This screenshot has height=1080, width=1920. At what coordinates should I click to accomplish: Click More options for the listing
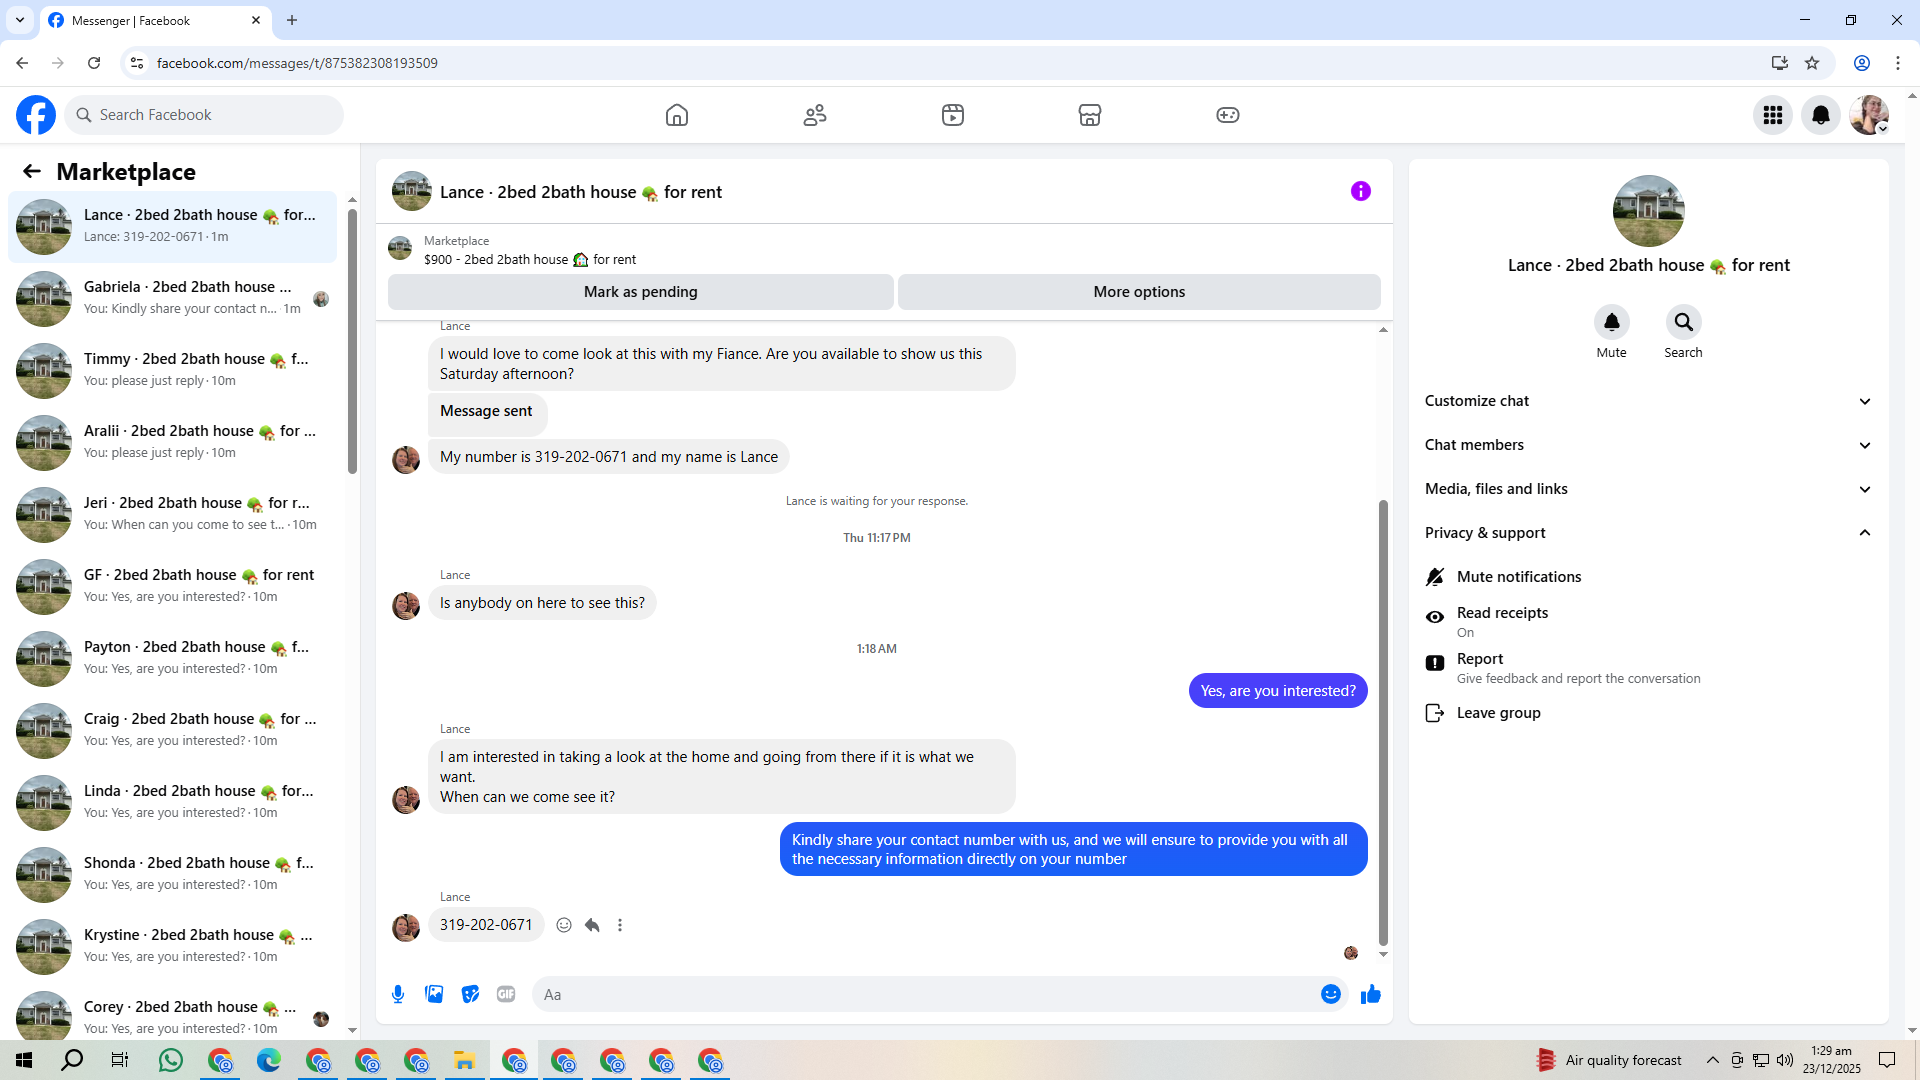tap(1139, 292)
